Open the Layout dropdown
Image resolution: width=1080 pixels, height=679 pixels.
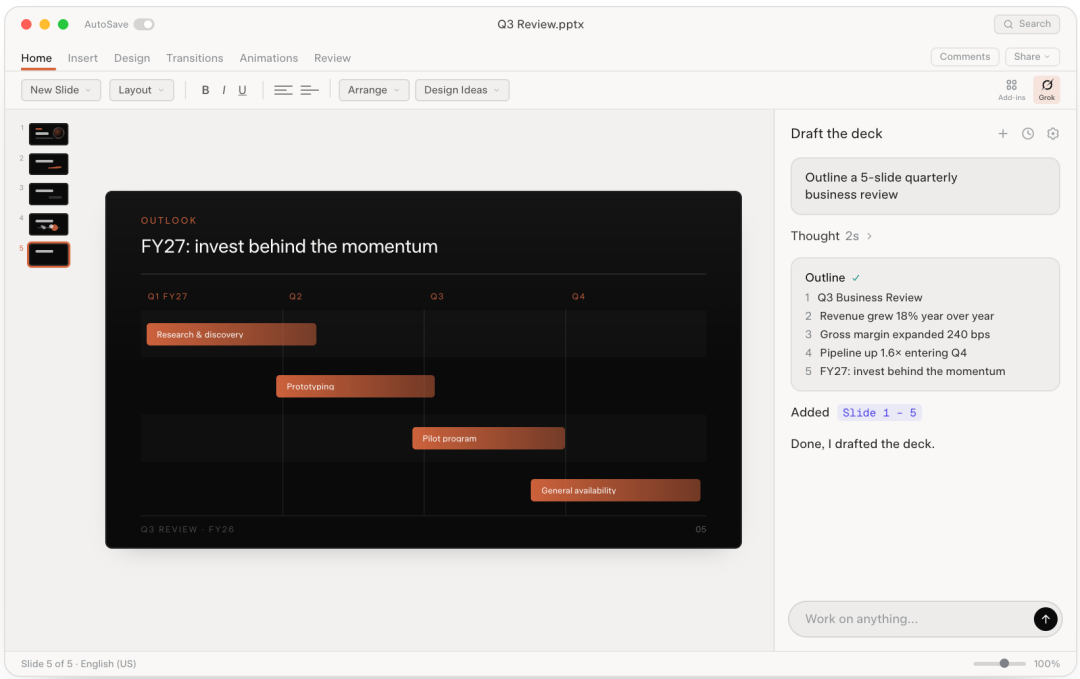point(141,90)
